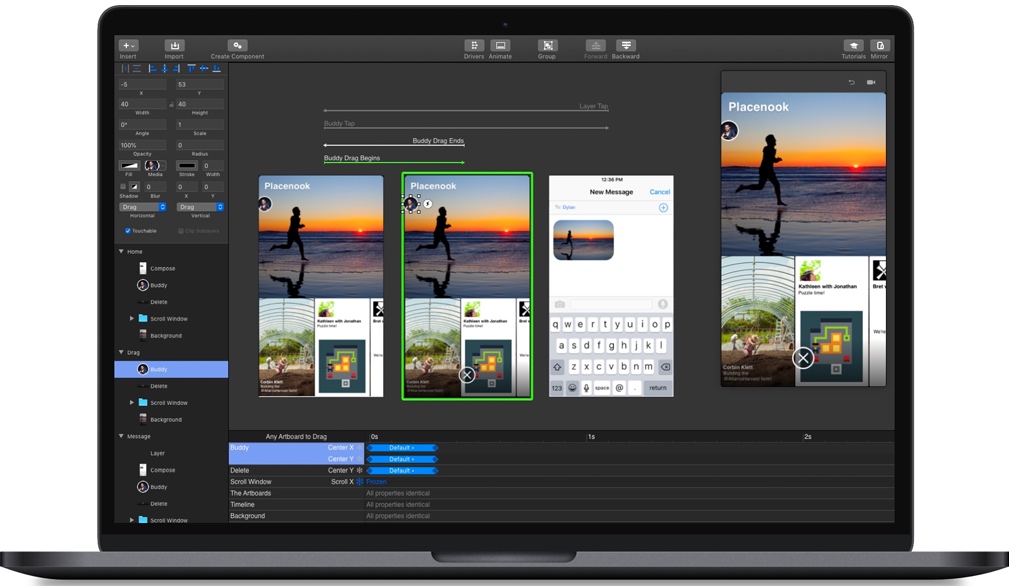Image resolution: width=1009 pixels, height=586 pixels.
Task: Send the layer Backward
Action: point(626,46)
